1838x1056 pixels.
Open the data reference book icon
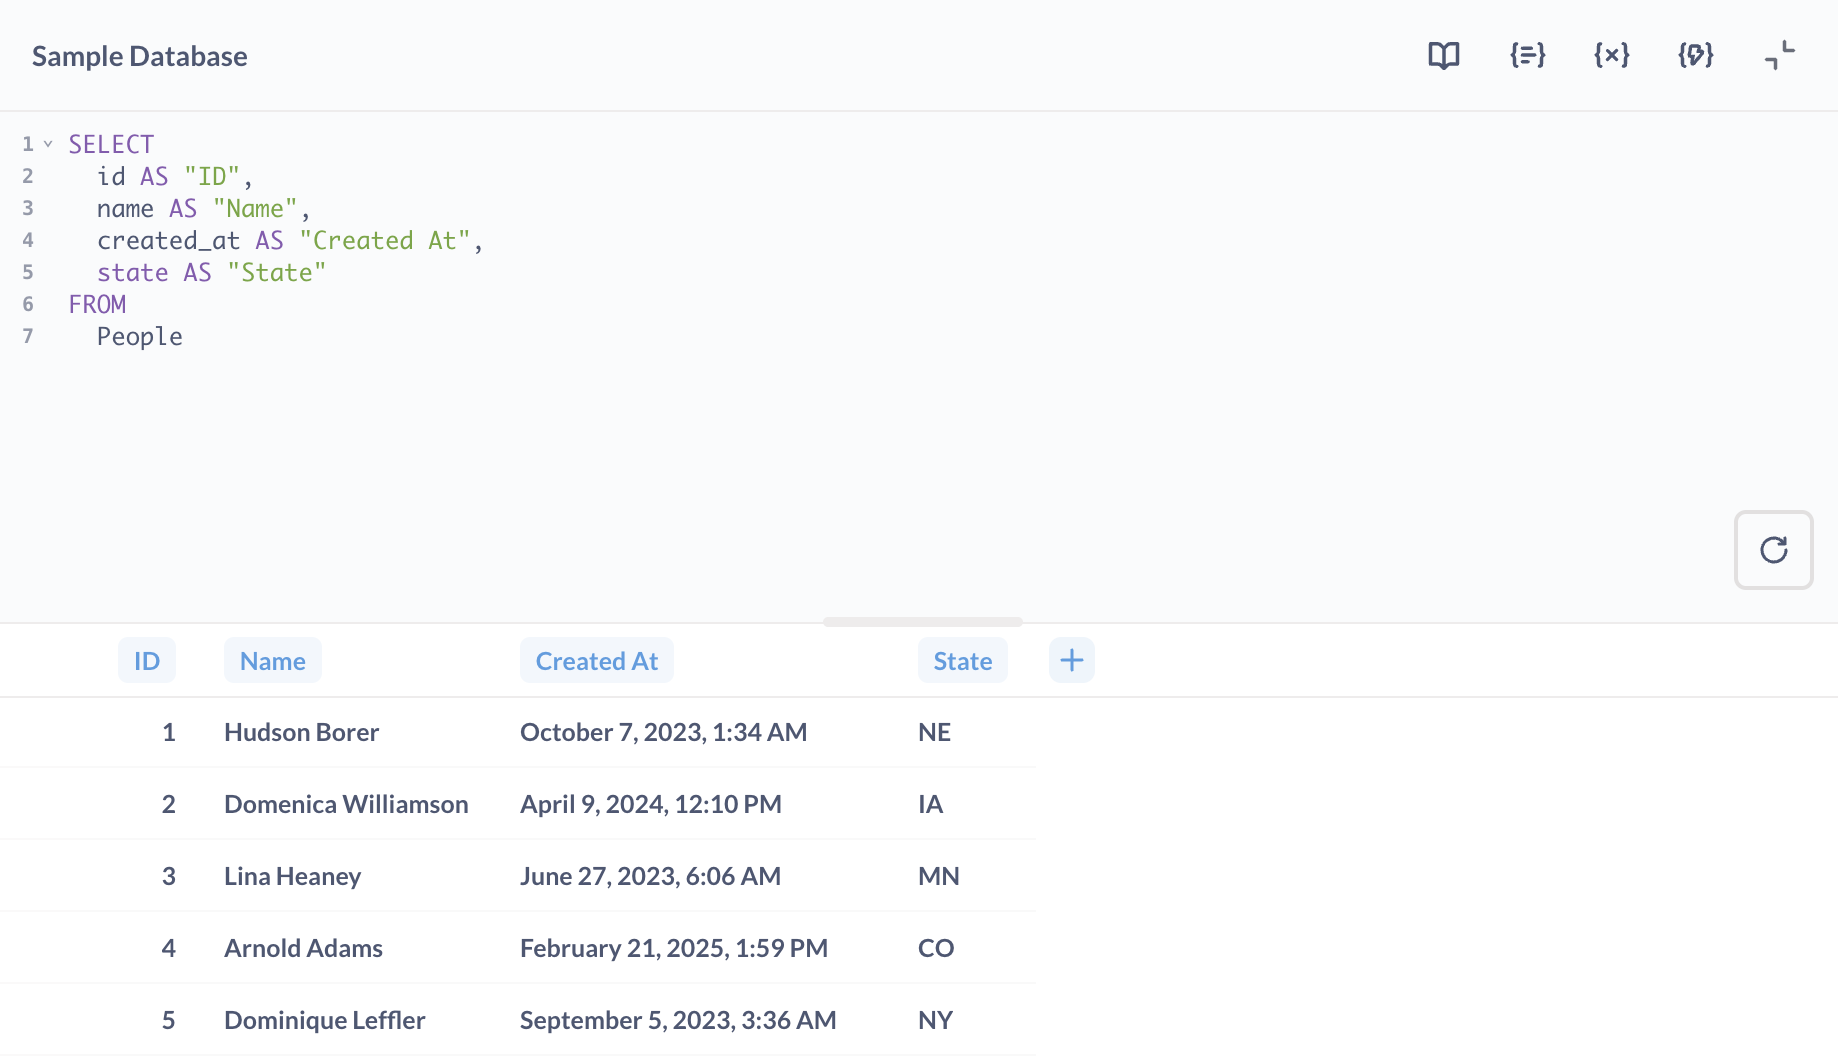tap(1443, 55)
